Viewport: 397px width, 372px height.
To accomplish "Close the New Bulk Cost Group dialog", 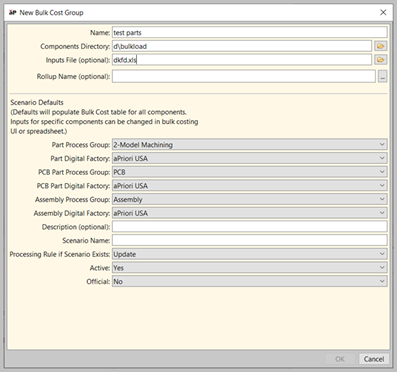I will coord(383,12).
